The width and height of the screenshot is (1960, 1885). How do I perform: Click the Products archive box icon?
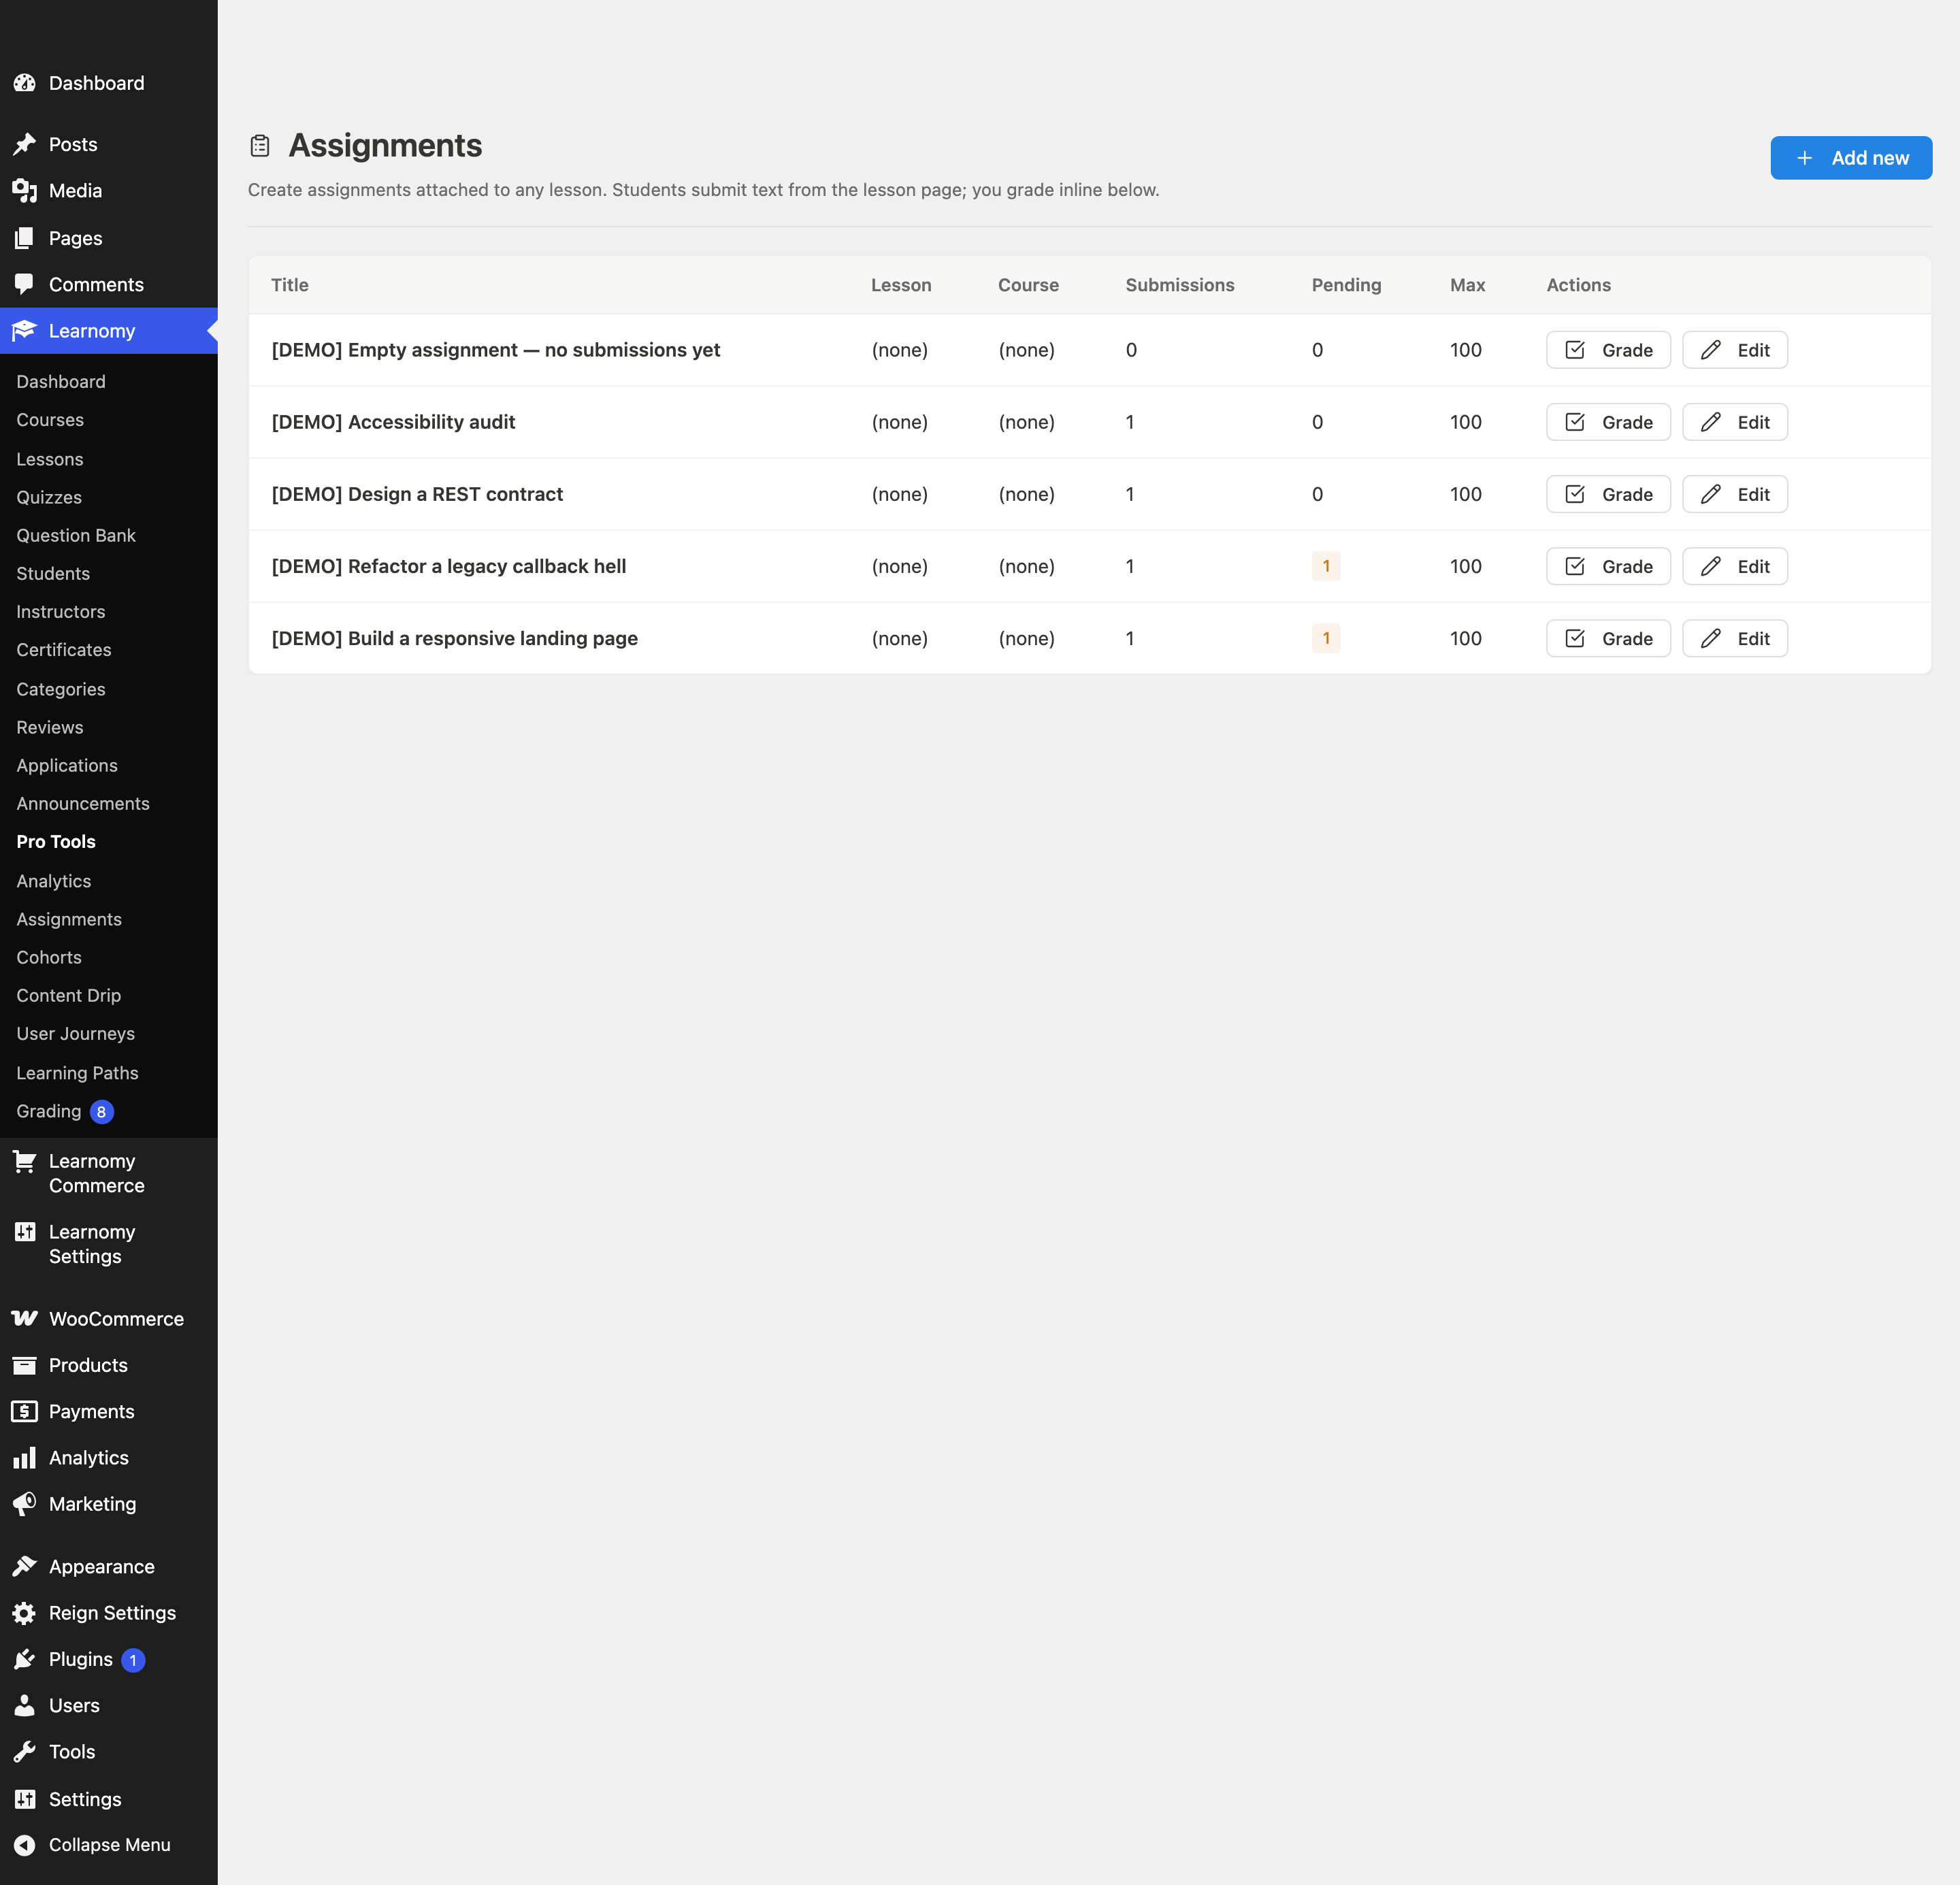coord(25,1365)
